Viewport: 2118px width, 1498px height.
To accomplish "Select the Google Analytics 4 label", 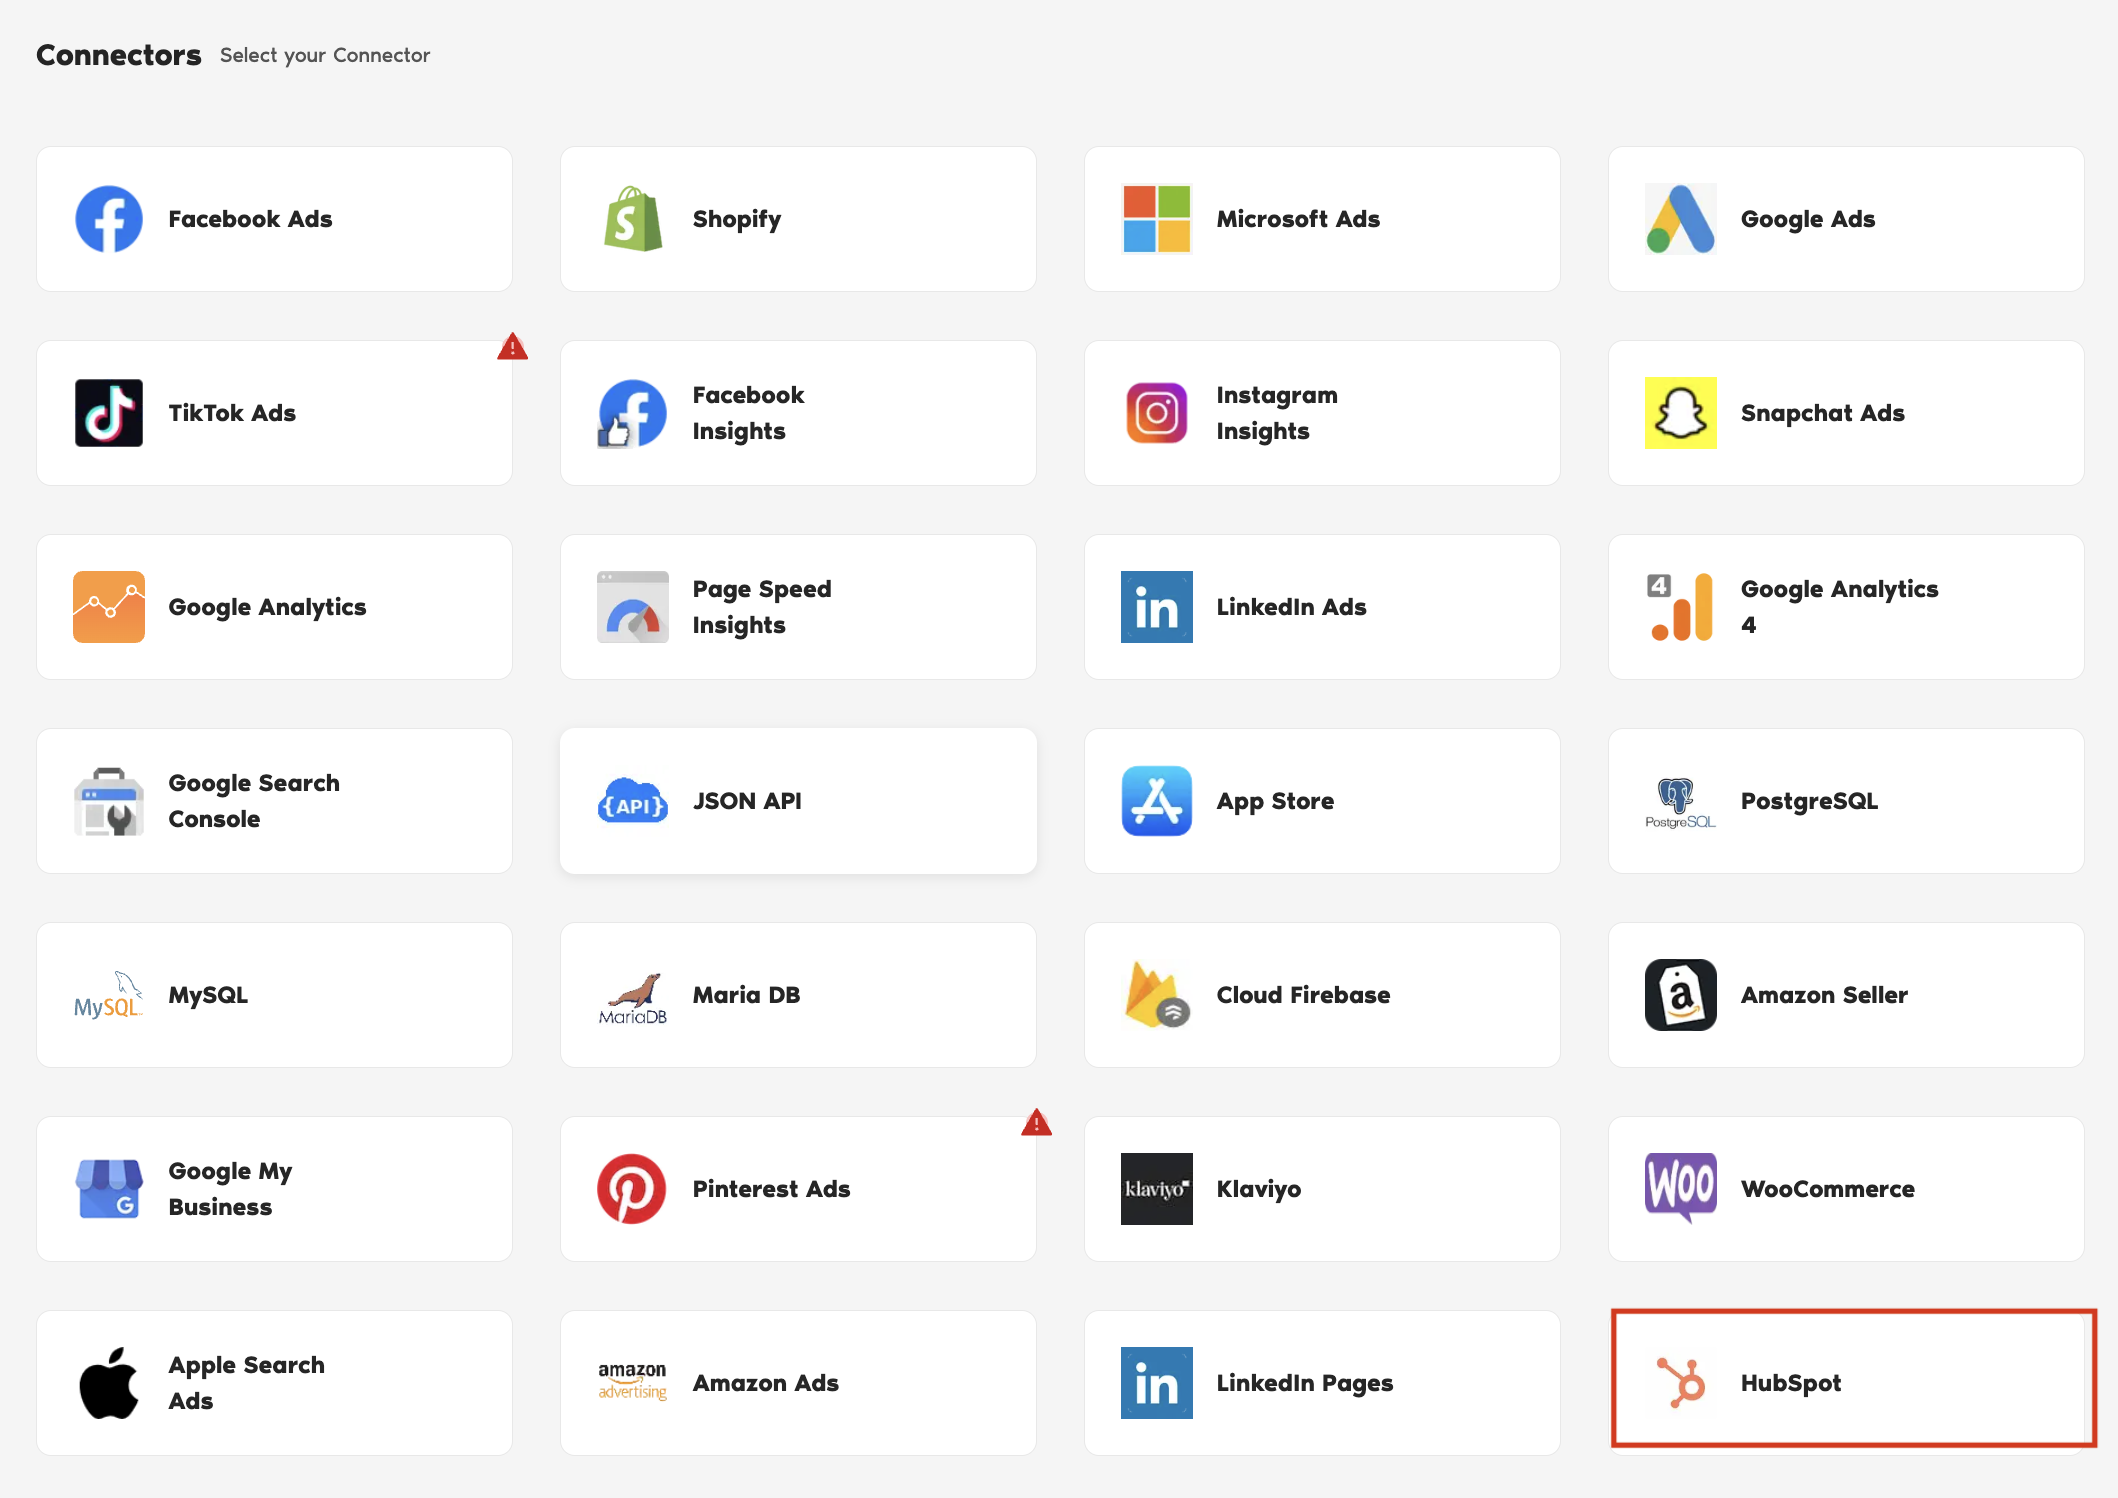I will coord(1840,607).
